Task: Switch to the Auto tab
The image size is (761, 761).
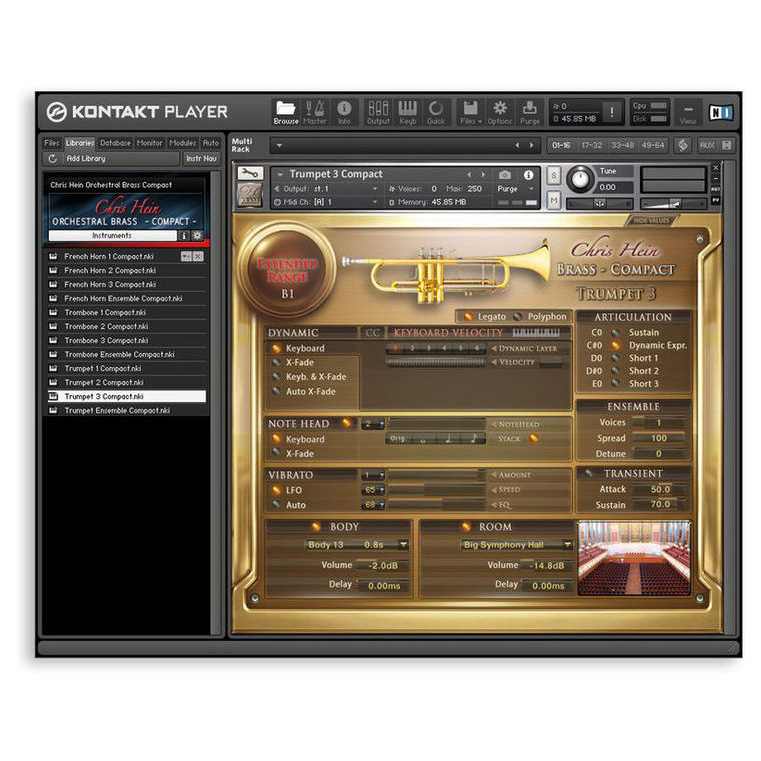Action: point(211,143)
